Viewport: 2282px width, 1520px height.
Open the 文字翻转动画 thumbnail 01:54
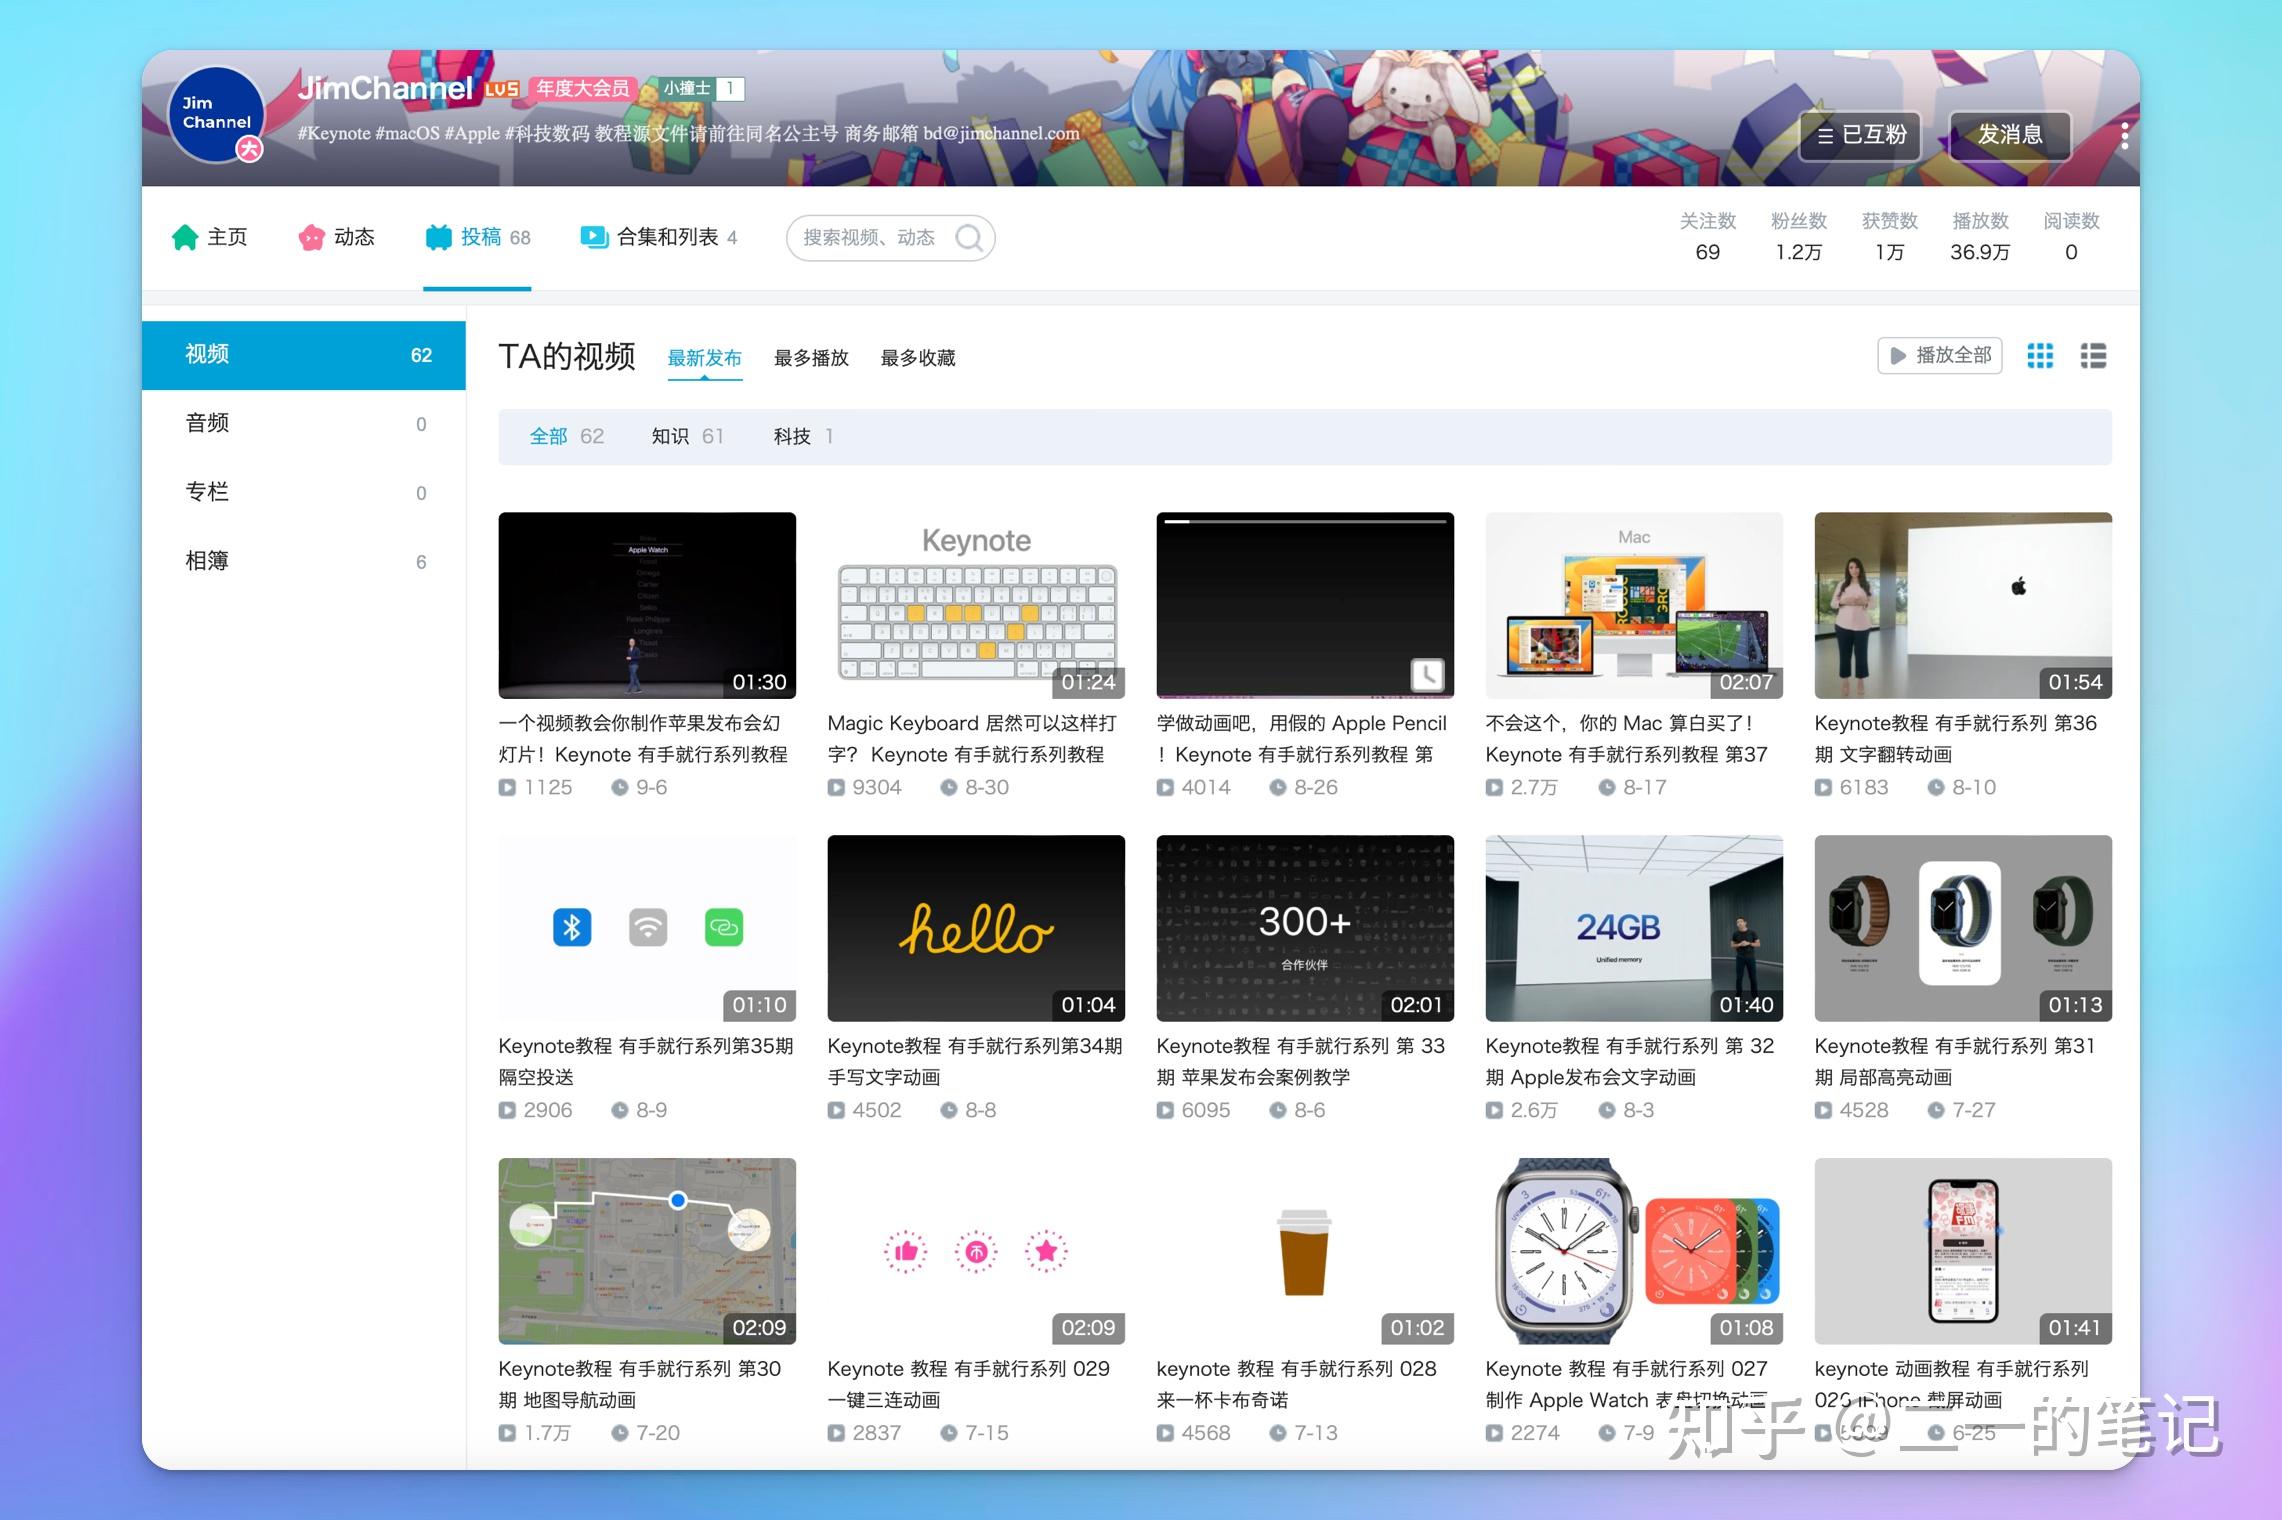pos(1963,605)
